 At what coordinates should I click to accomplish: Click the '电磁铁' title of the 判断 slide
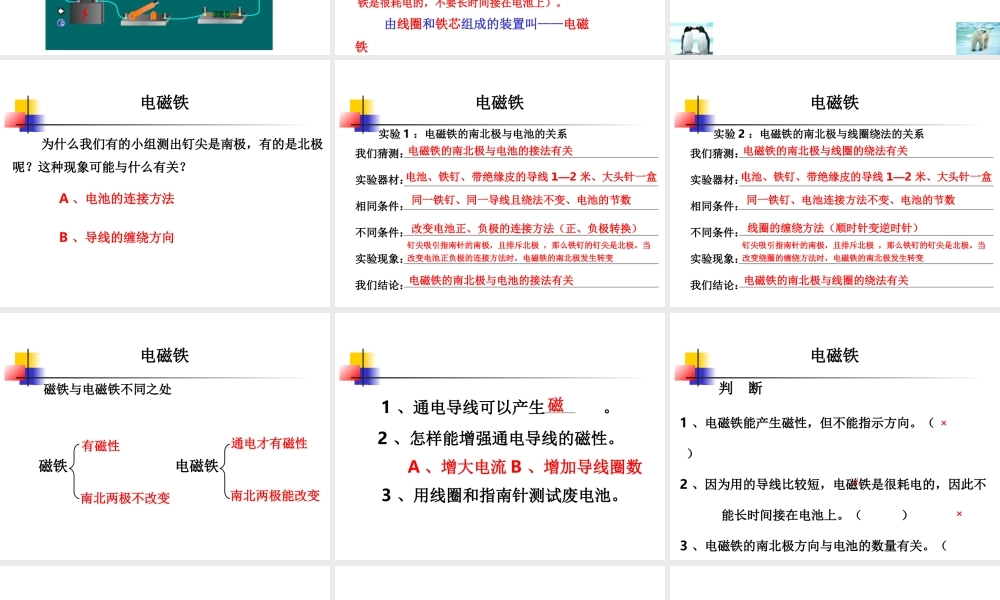point(835,355)
